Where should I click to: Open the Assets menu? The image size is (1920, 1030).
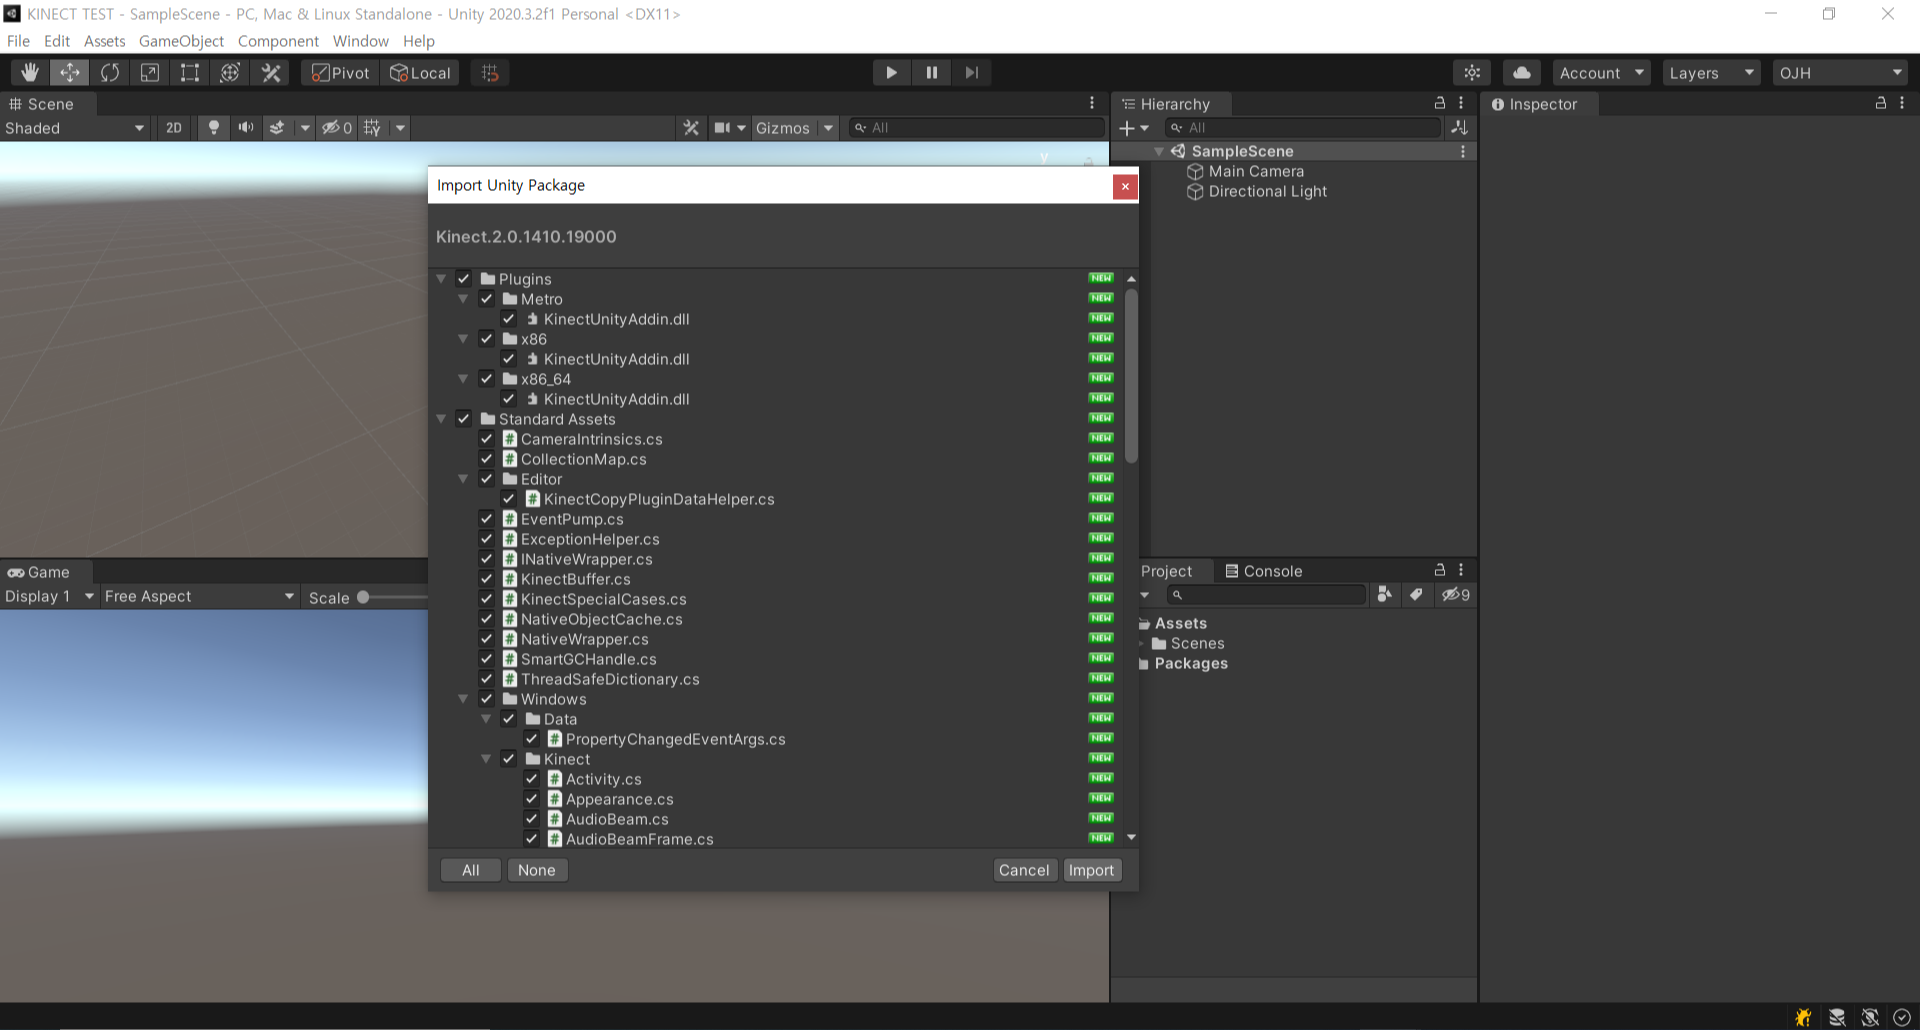tap(105, 41)
